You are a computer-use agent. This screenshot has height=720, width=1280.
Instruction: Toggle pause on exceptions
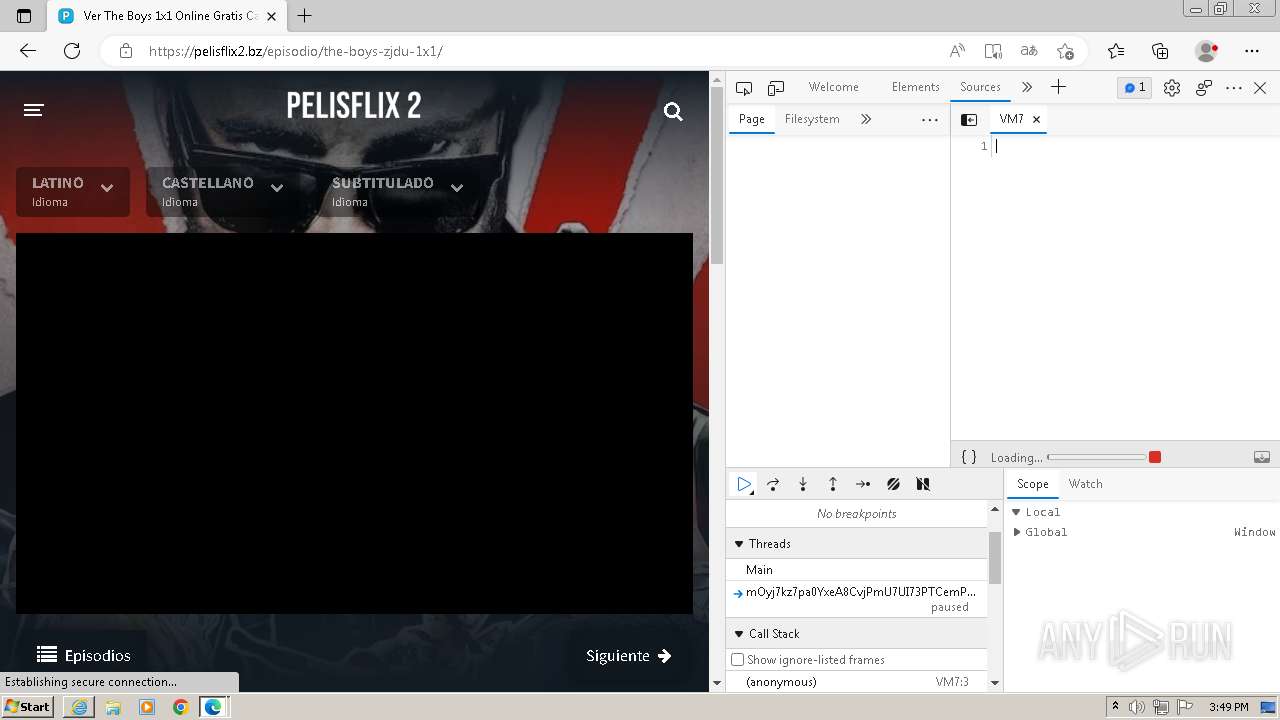pos(923,484)
